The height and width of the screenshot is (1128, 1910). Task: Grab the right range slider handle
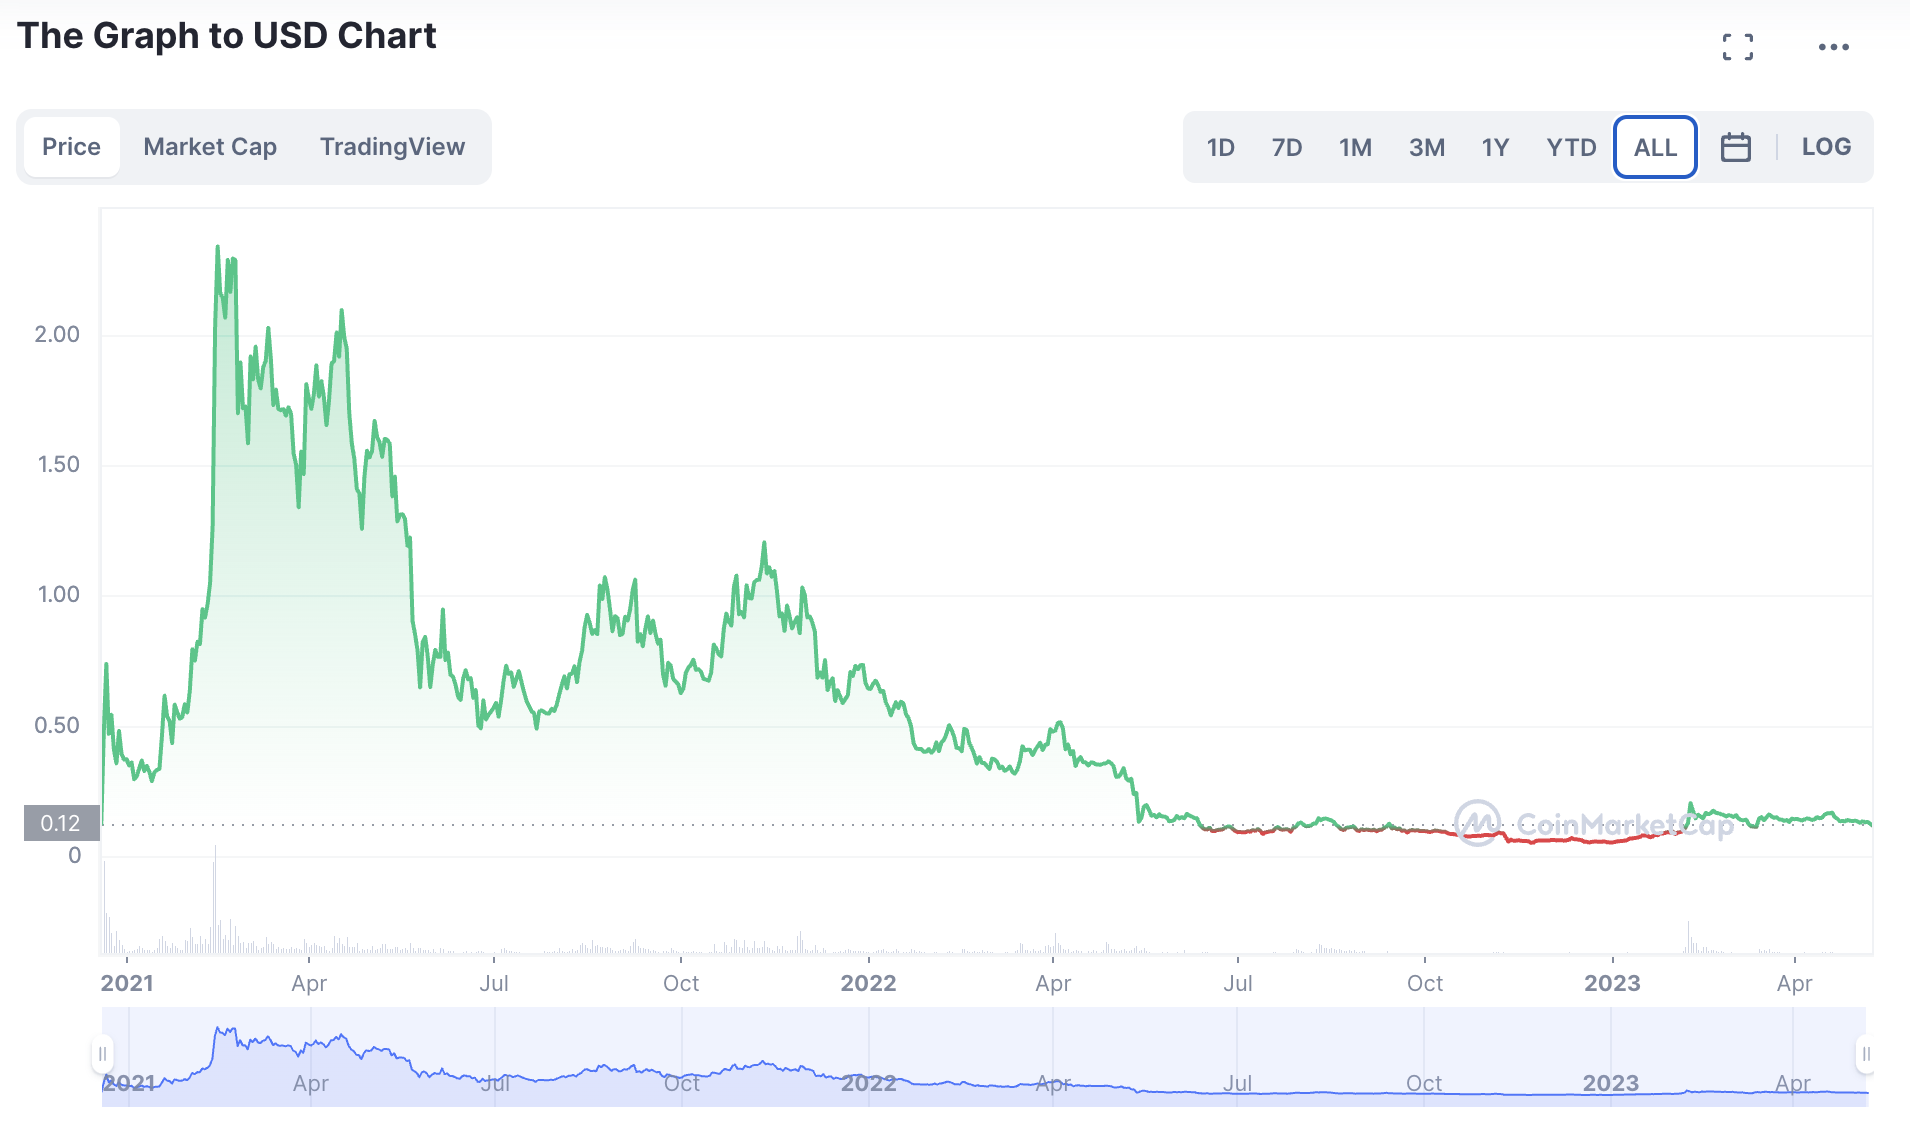coord(1865,1054)
